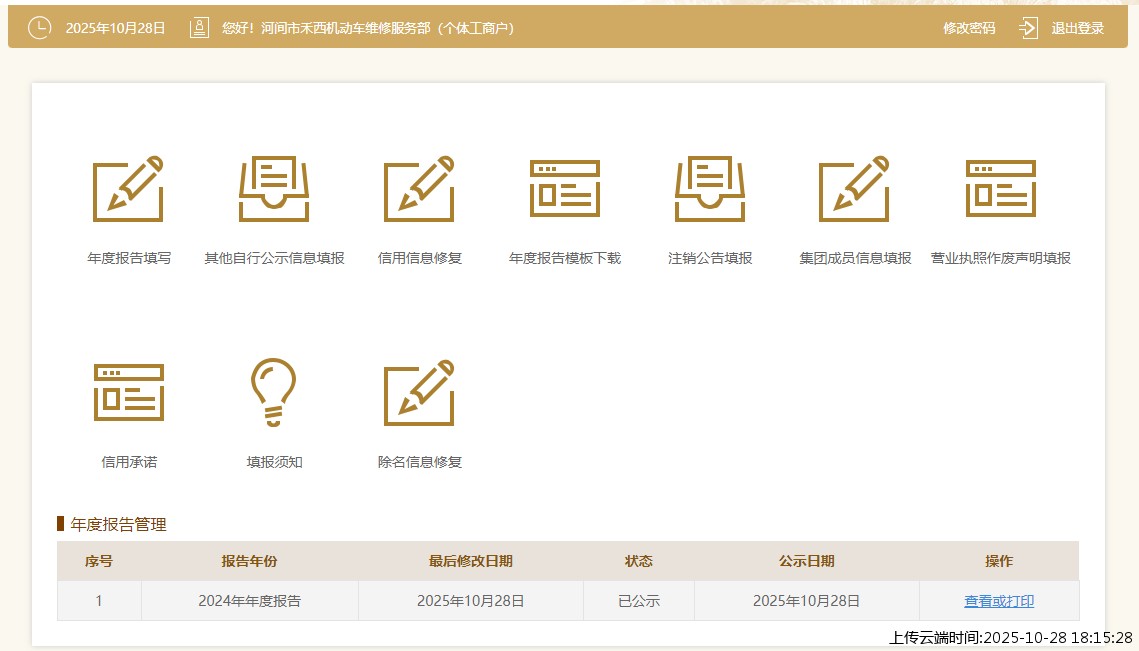Click the 修改密码 link
Screen dimensions: 1139x651
969,28
